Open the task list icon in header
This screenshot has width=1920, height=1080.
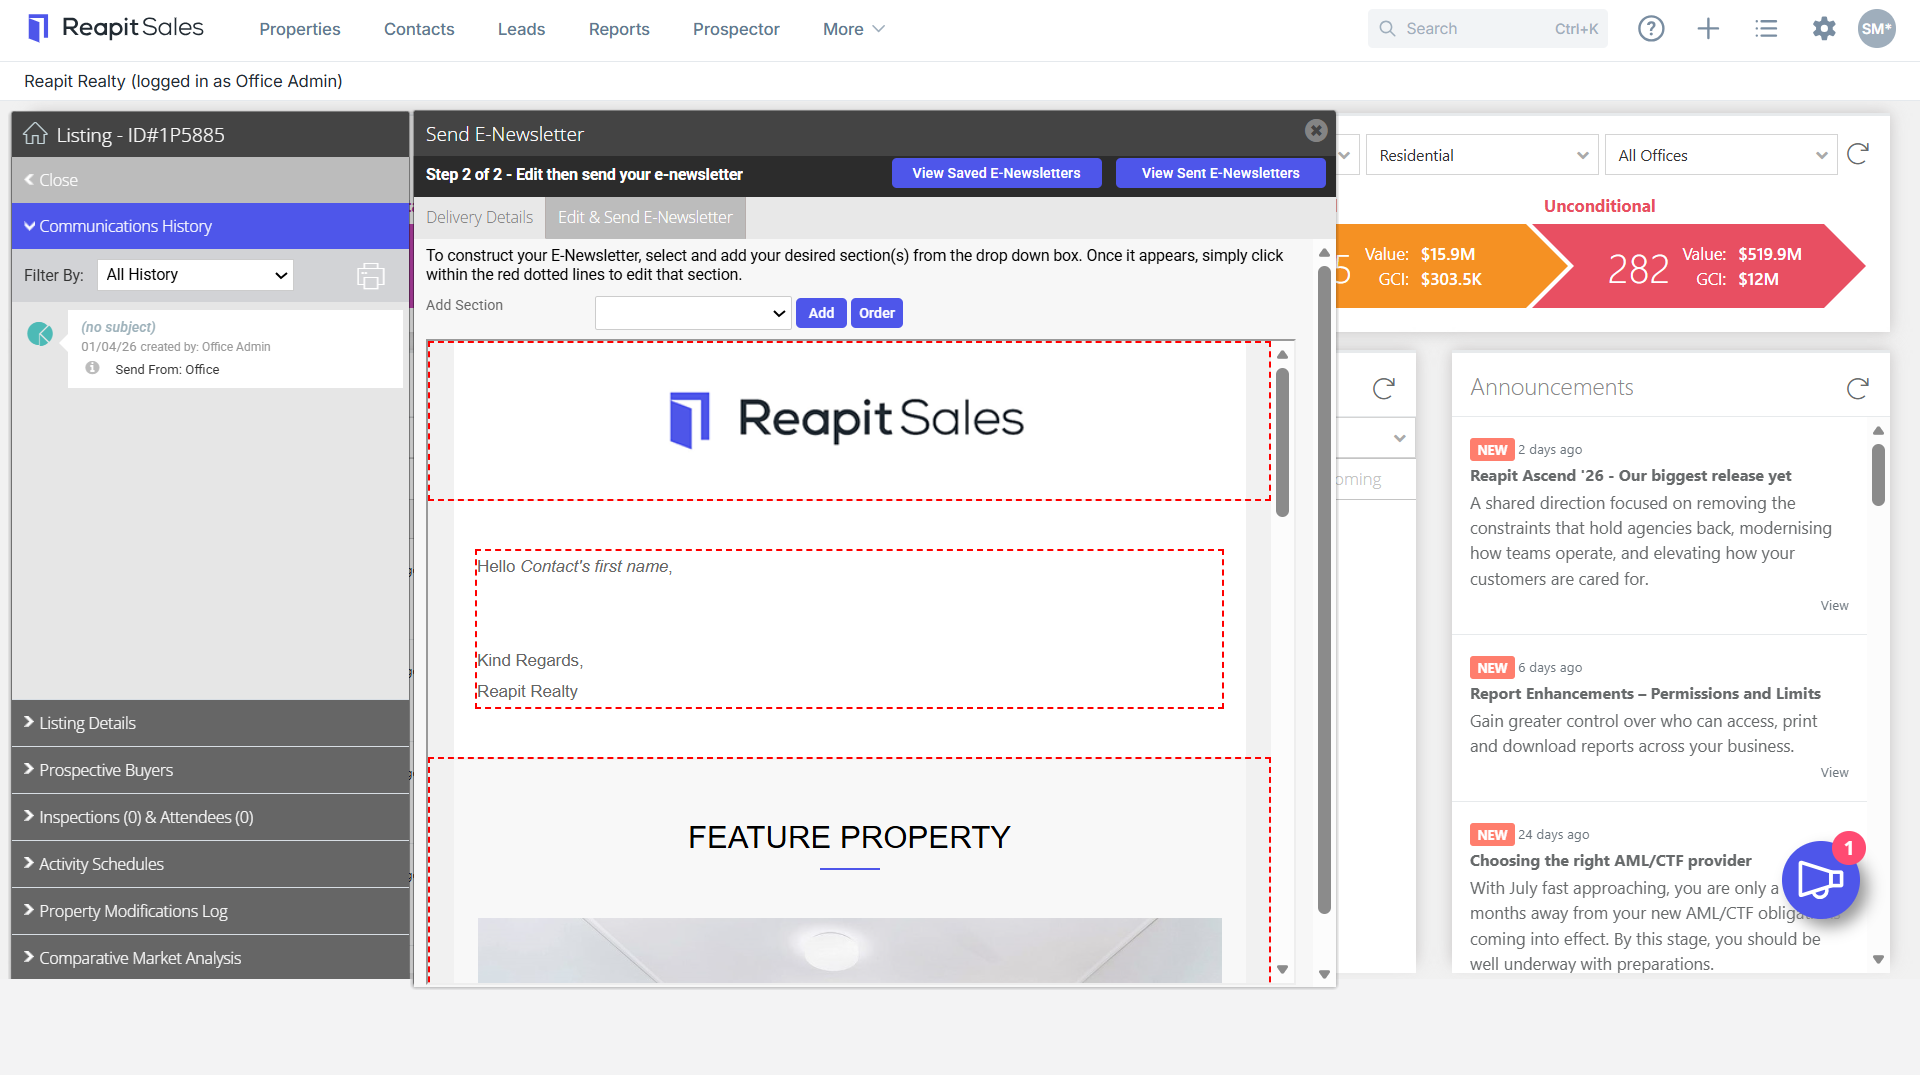tap(1766, 29)
